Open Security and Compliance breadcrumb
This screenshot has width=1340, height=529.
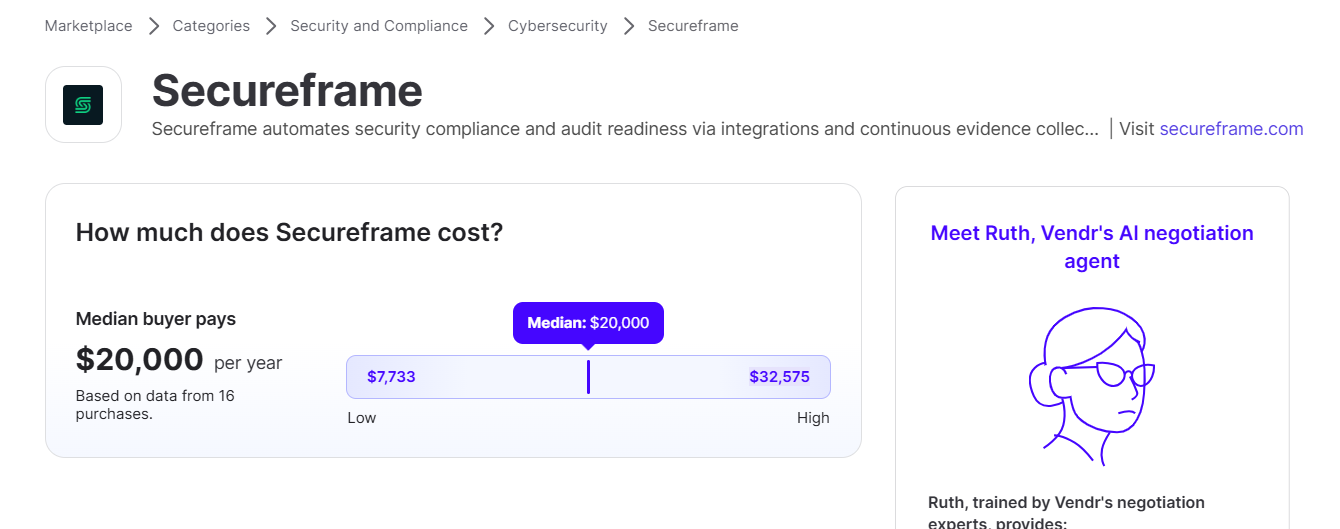tap(379, 26)
